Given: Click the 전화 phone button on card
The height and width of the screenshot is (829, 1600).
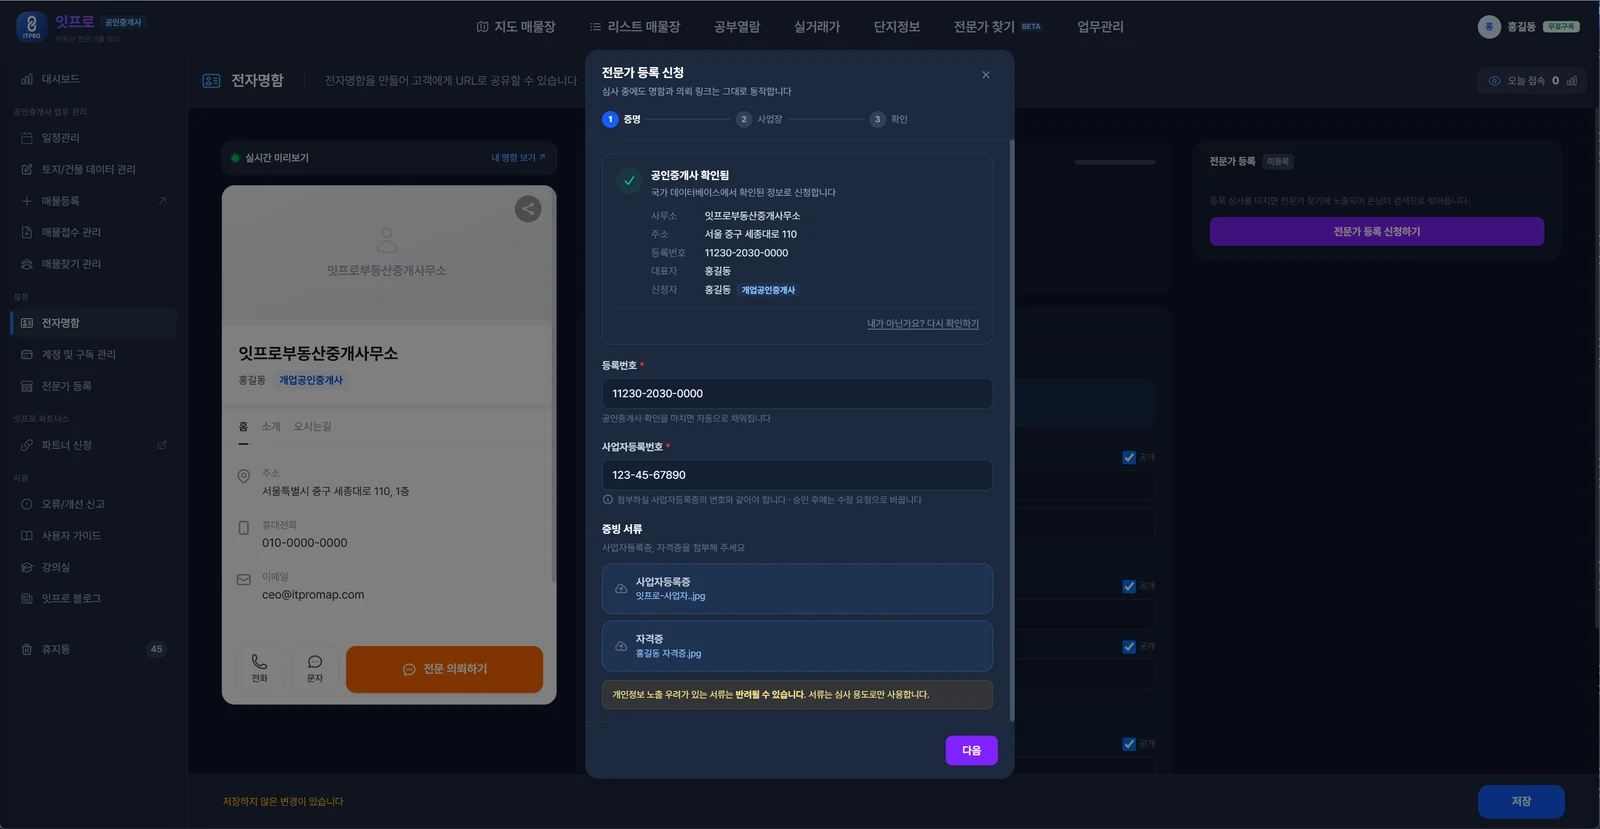Looking at the screenshot, I should pos(259,669).
